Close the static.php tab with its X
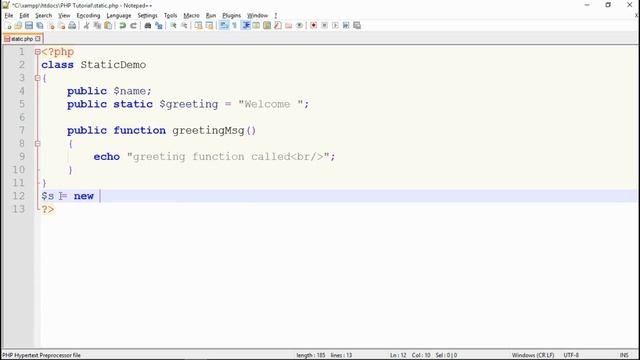Viewport: 640px width, 360px height. tap(38, 39)
